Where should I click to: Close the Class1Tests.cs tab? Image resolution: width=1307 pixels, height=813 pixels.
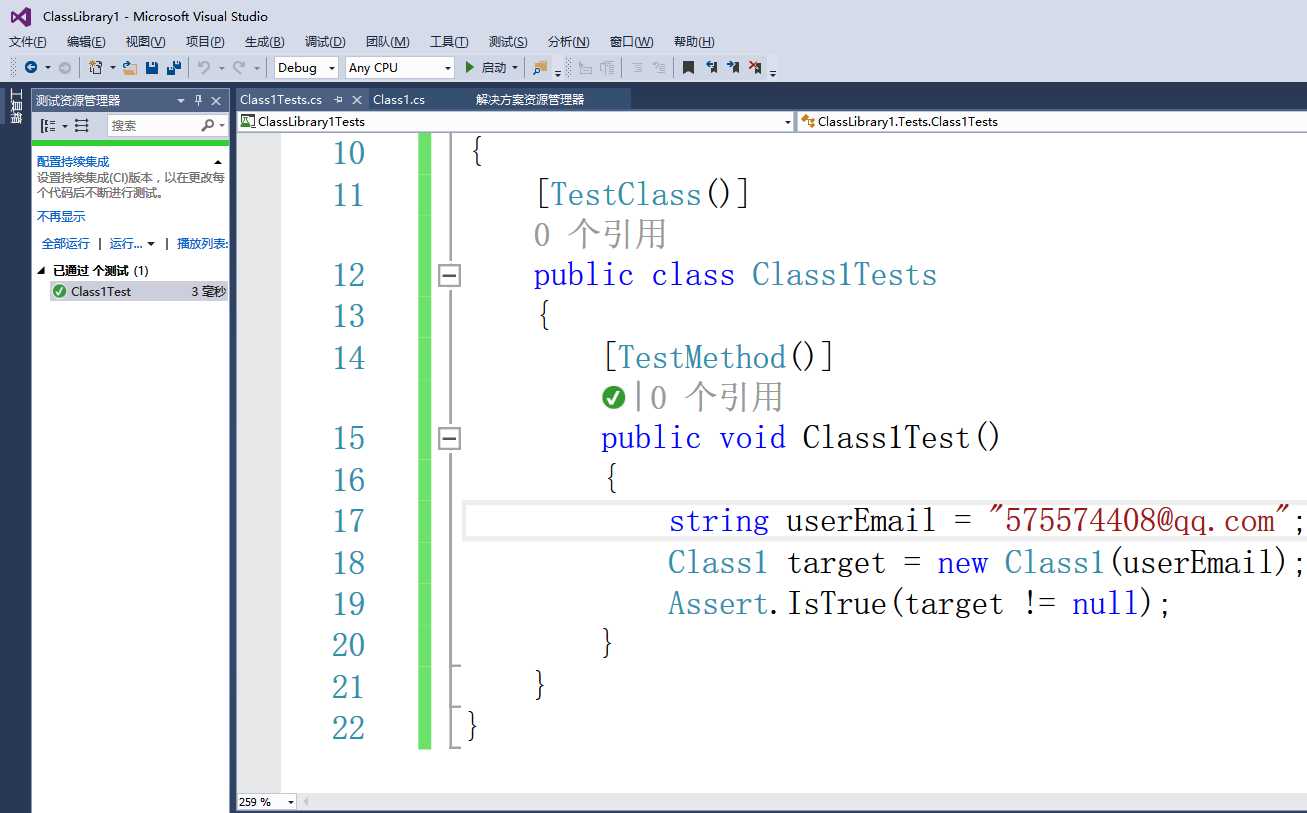357,99
